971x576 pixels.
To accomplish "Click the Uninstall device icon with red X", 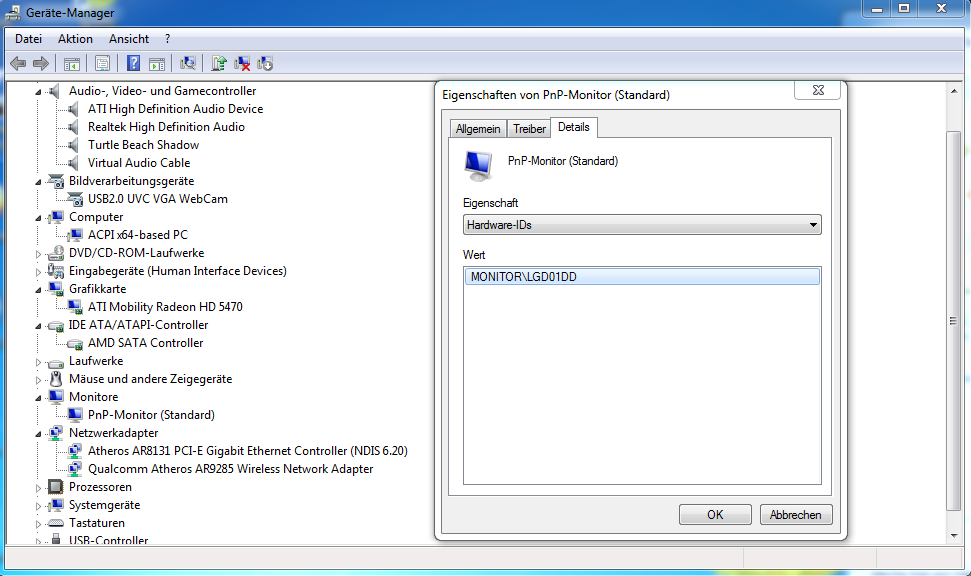I will click(242, 63).
